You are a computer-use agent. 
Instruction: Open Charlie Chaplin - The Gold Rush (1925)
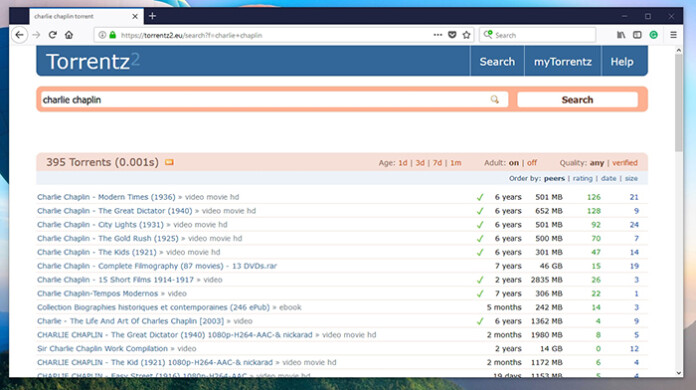(107, 238)
